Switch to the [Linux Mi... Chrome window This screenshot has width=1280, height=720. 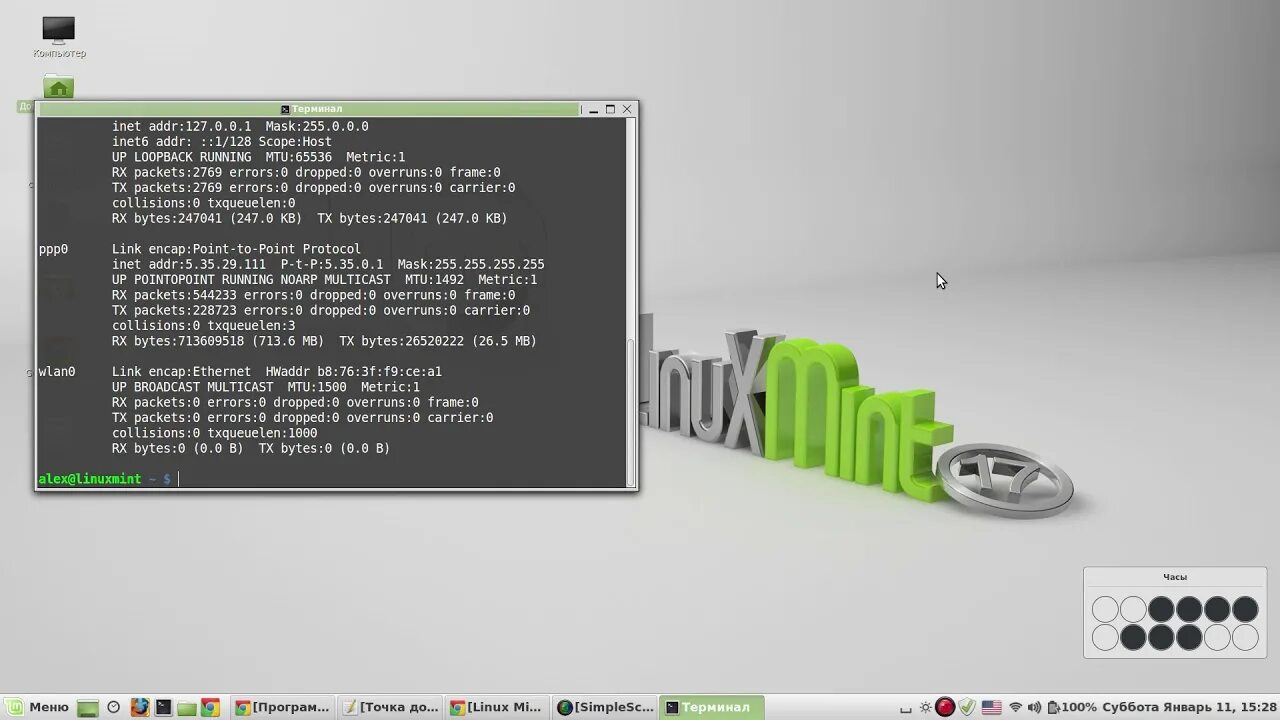coord(496,707)
